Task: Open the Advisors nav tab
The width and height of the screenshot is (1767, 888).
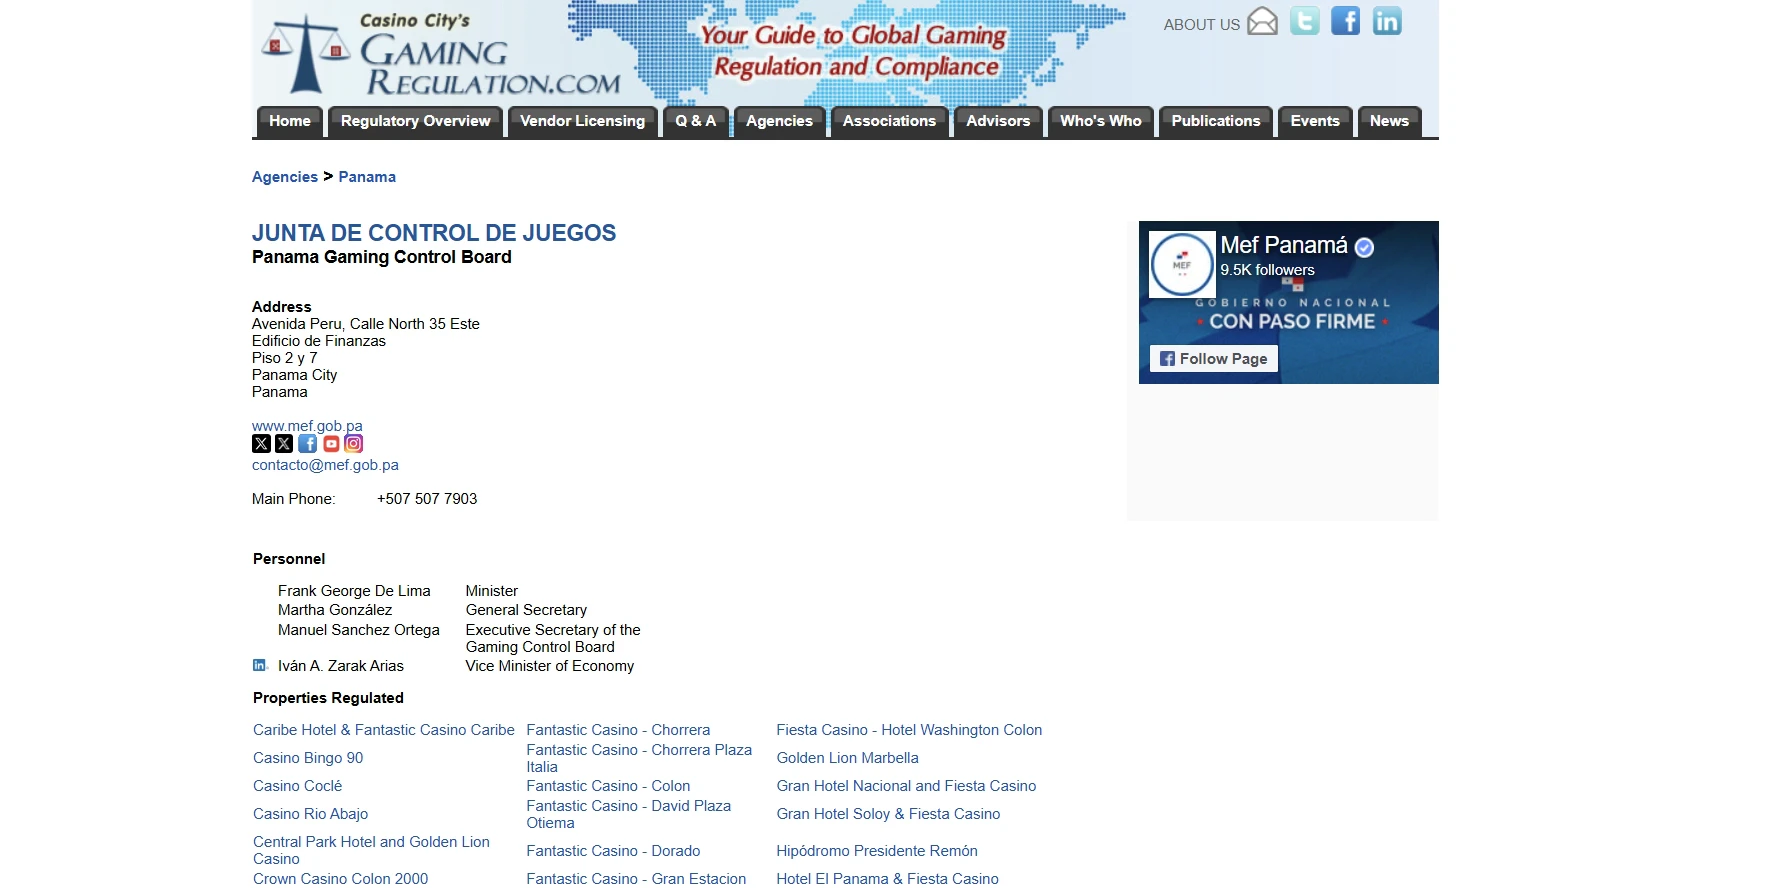Action: (x=998, y=121)
